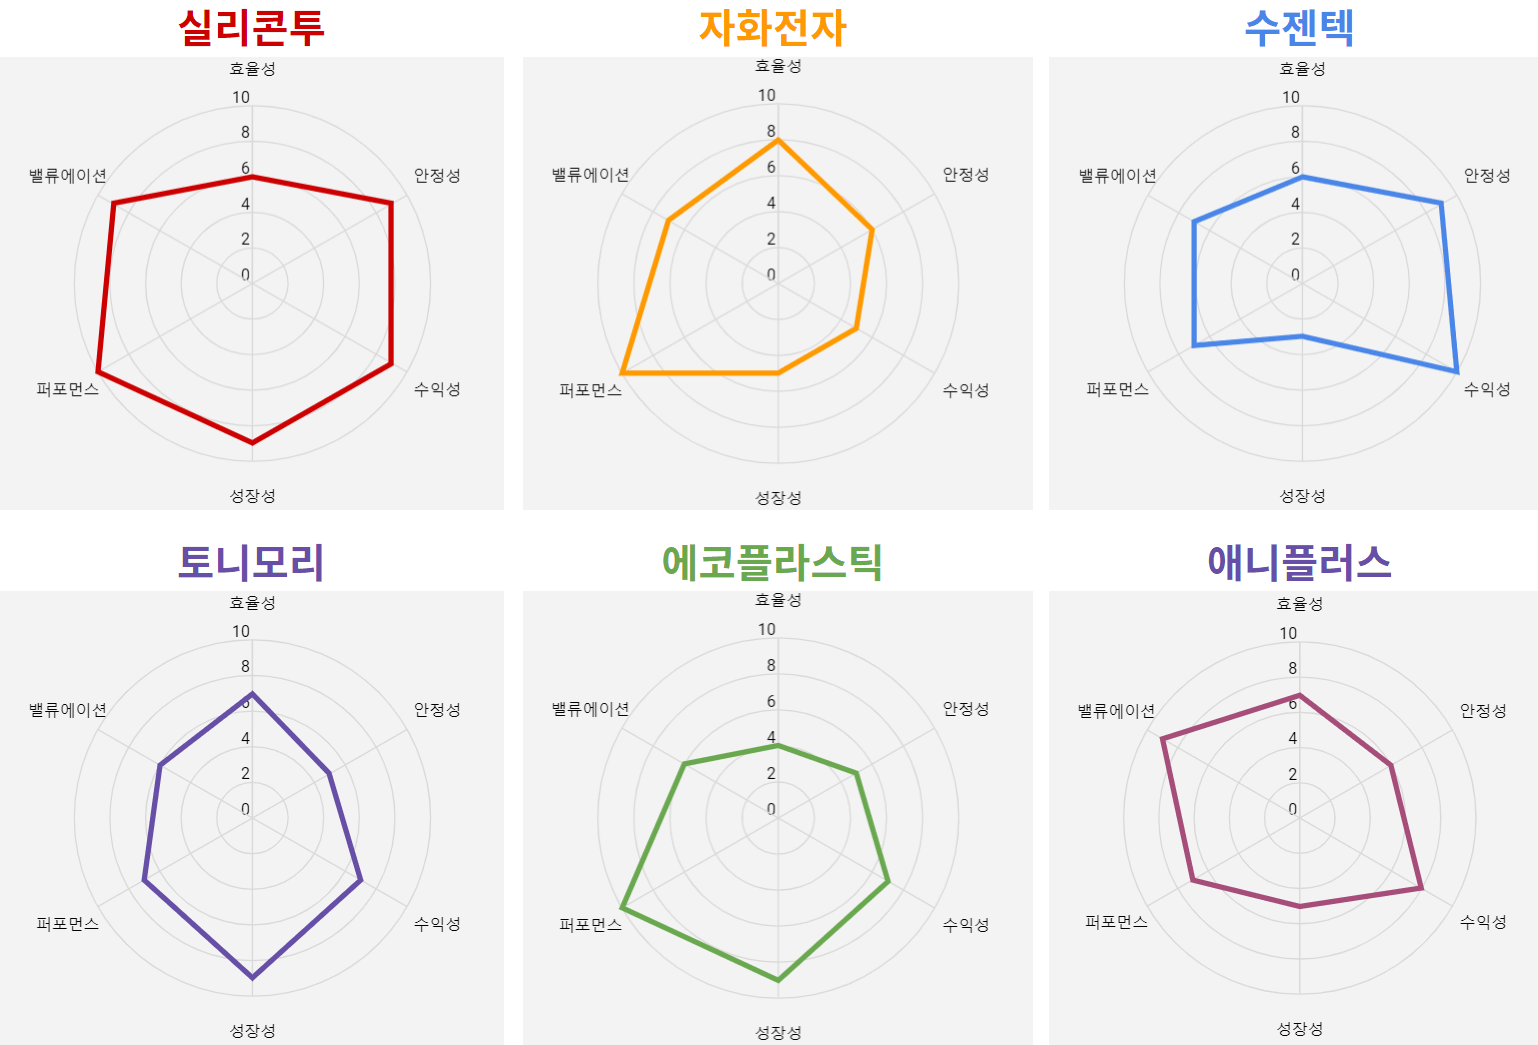This screenshot has width=1538, height=1045.
Task: Select 수익성 label in 수젠텍 chart
Action: (1487, 389)
